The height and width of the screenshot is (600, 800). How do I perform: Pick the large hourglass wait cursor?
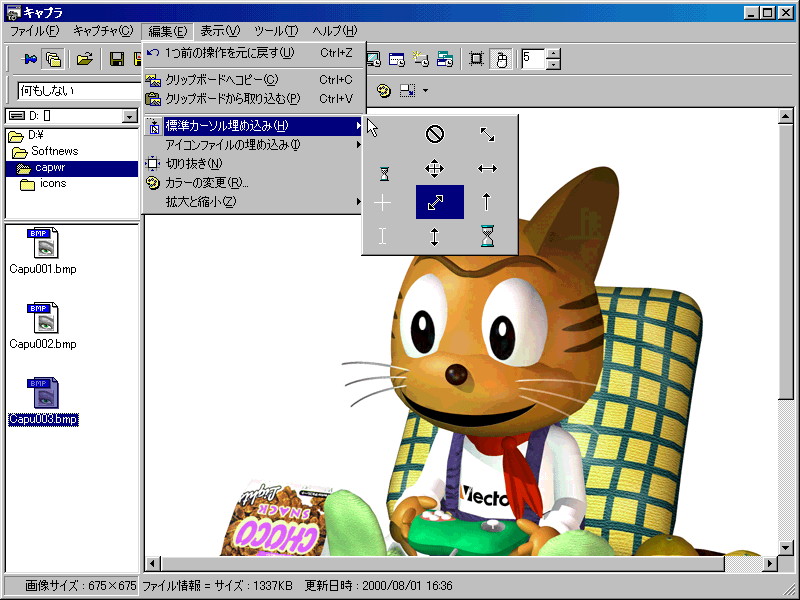(x=487, y=237)
